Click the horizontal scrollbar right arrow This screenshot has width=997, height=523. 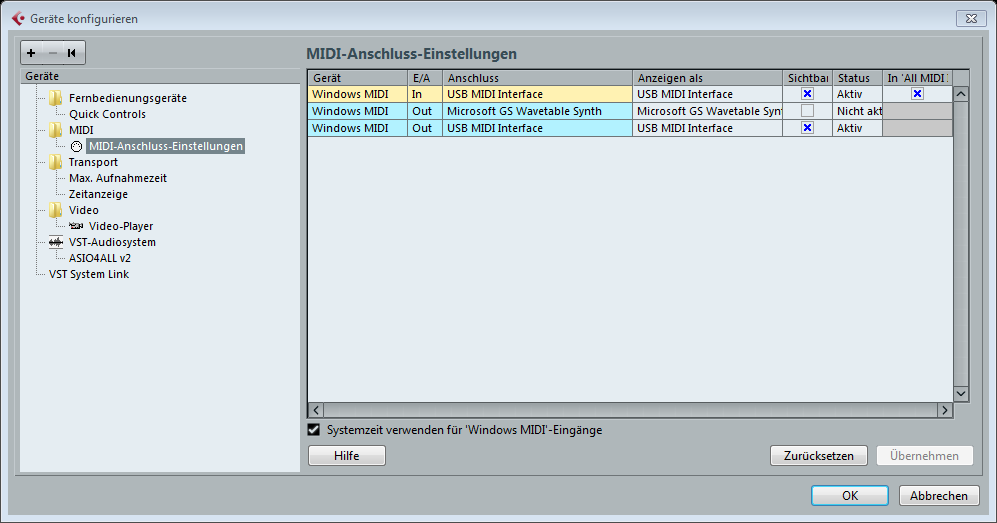click(945, 410)
